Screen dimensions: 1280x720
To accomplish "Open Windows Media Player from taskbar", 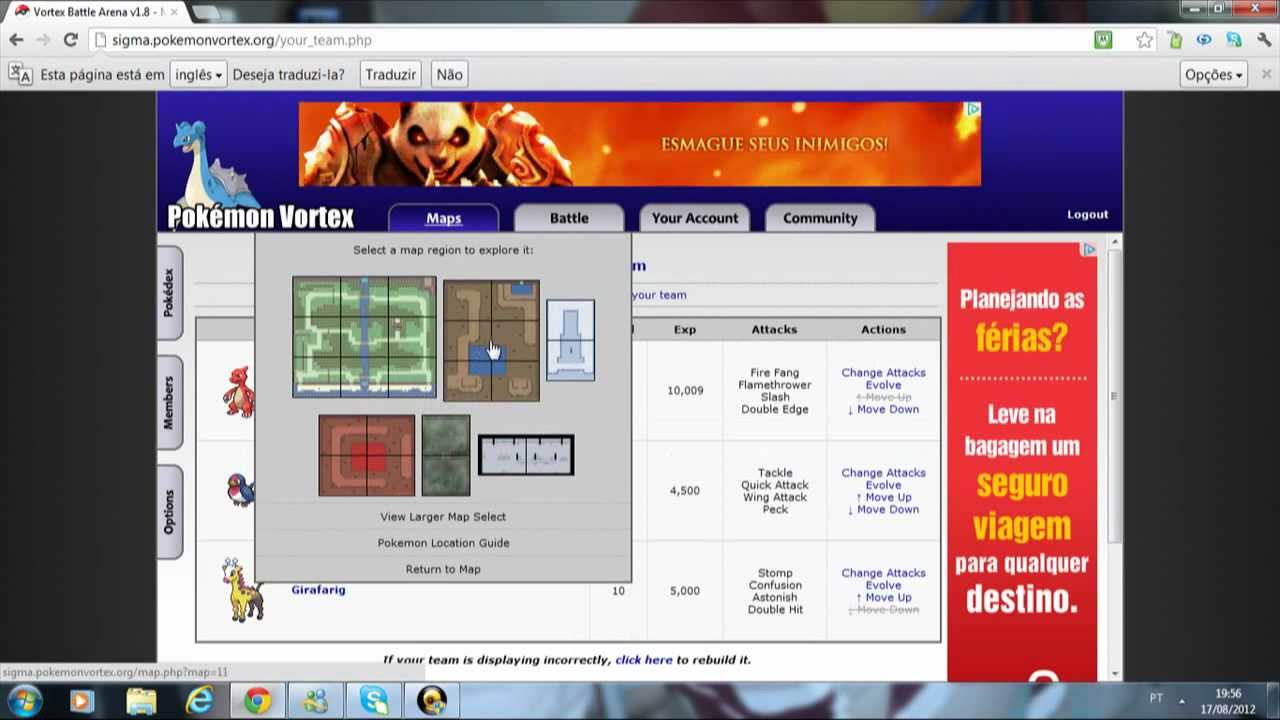I will coord(82,701).
